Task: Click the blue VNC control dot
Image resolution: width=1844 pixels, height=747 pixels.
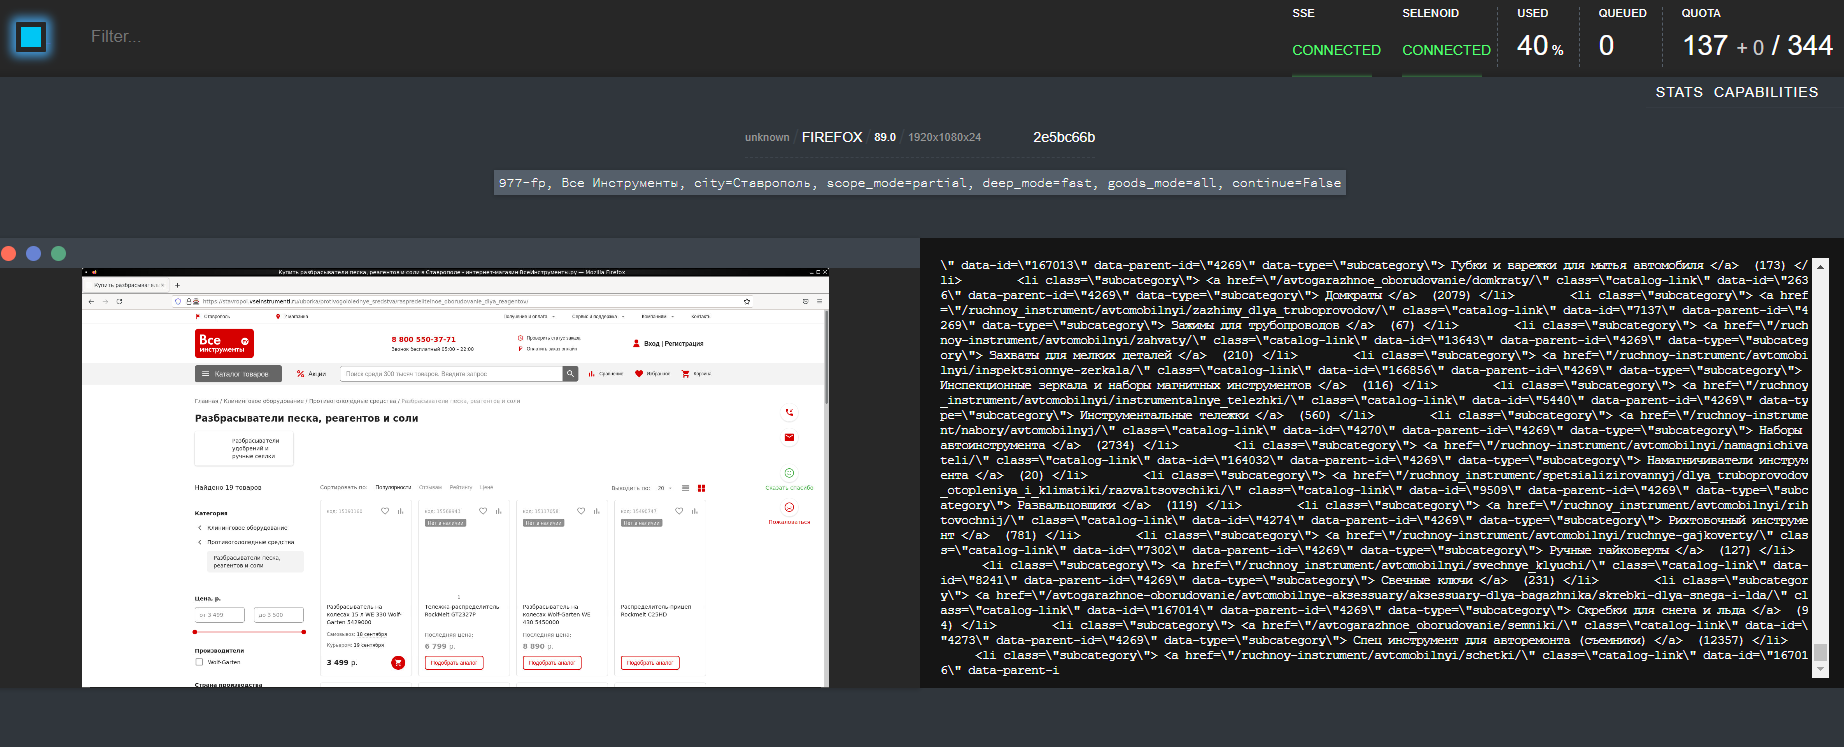Action: click(33, 254)
